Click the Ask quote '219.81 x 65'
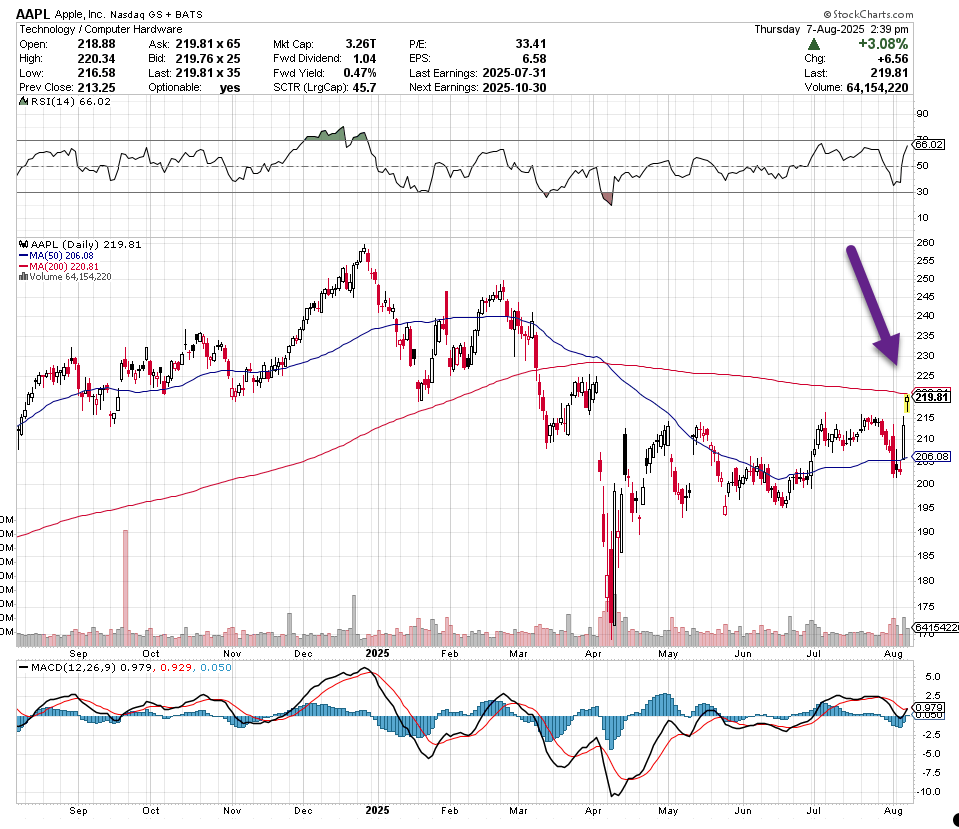The image size is (959, 829). (208, 44)
